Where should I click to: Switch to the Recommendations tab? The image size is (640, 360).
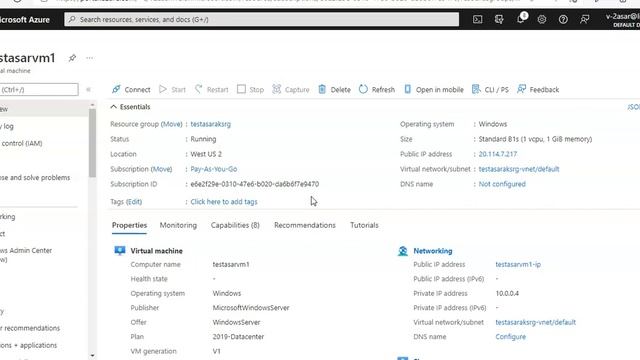coord(305,225)
